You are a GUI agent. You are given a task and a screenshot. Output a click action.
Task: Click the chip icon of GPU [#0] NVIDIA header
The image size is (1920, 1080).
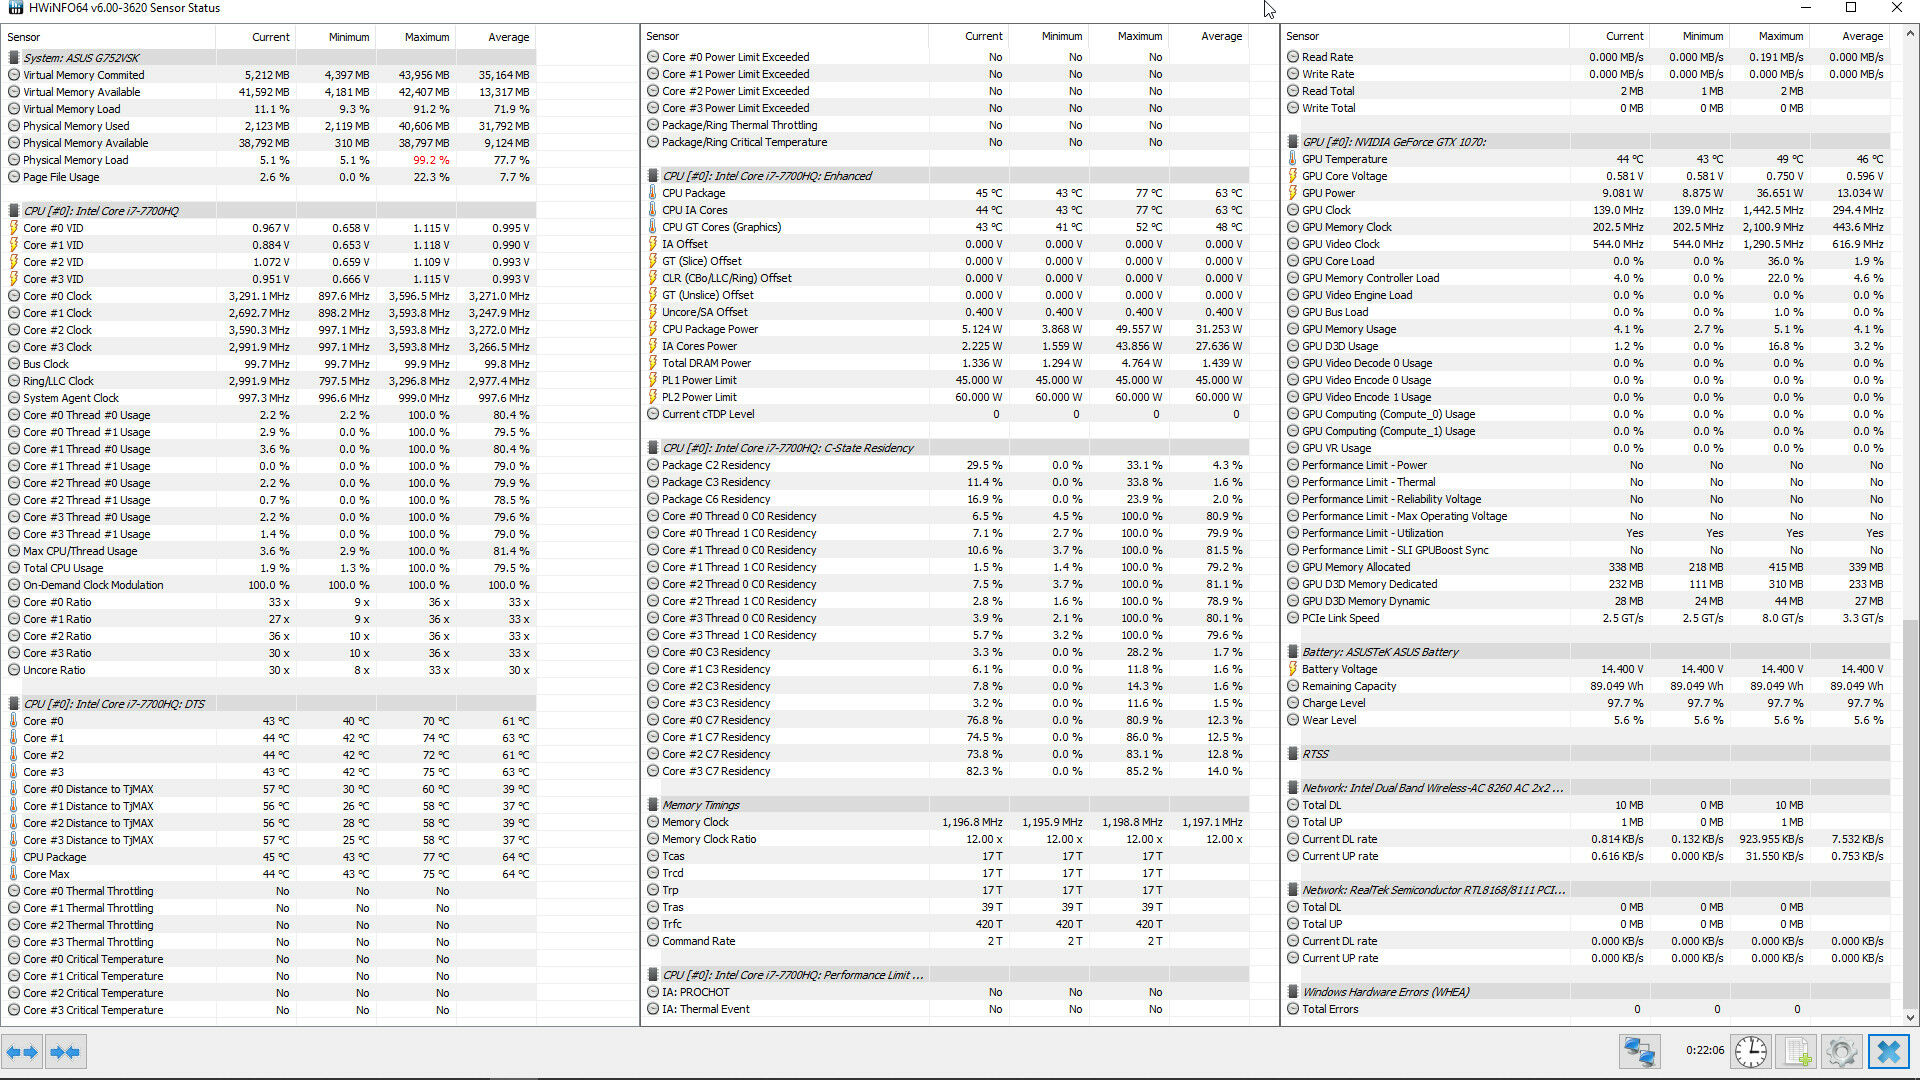(1293, 142)
